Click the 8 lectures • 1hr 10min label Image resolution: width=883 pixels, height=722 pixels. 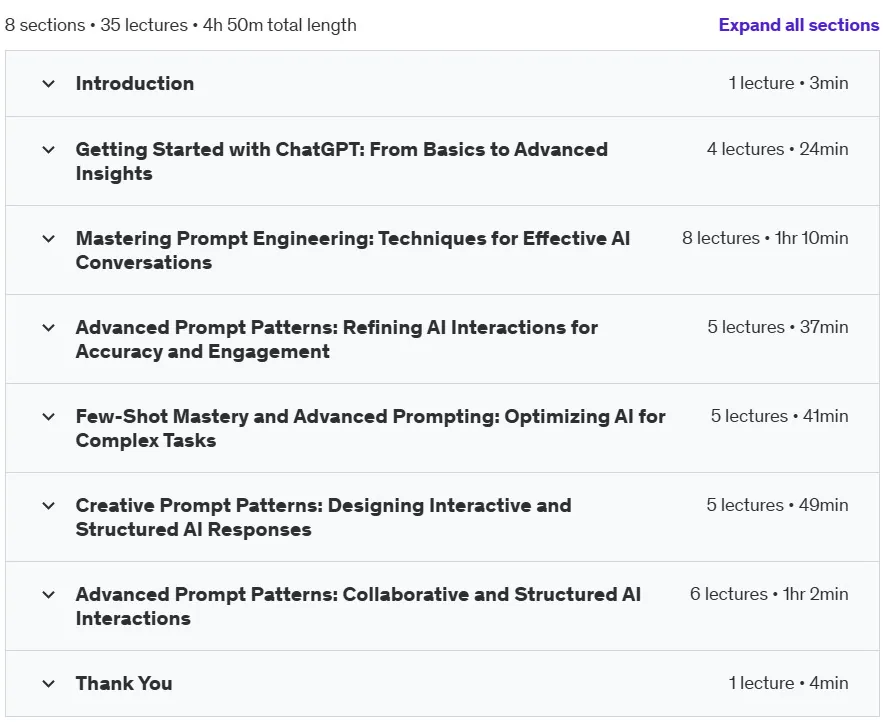(x=765, y=238)
